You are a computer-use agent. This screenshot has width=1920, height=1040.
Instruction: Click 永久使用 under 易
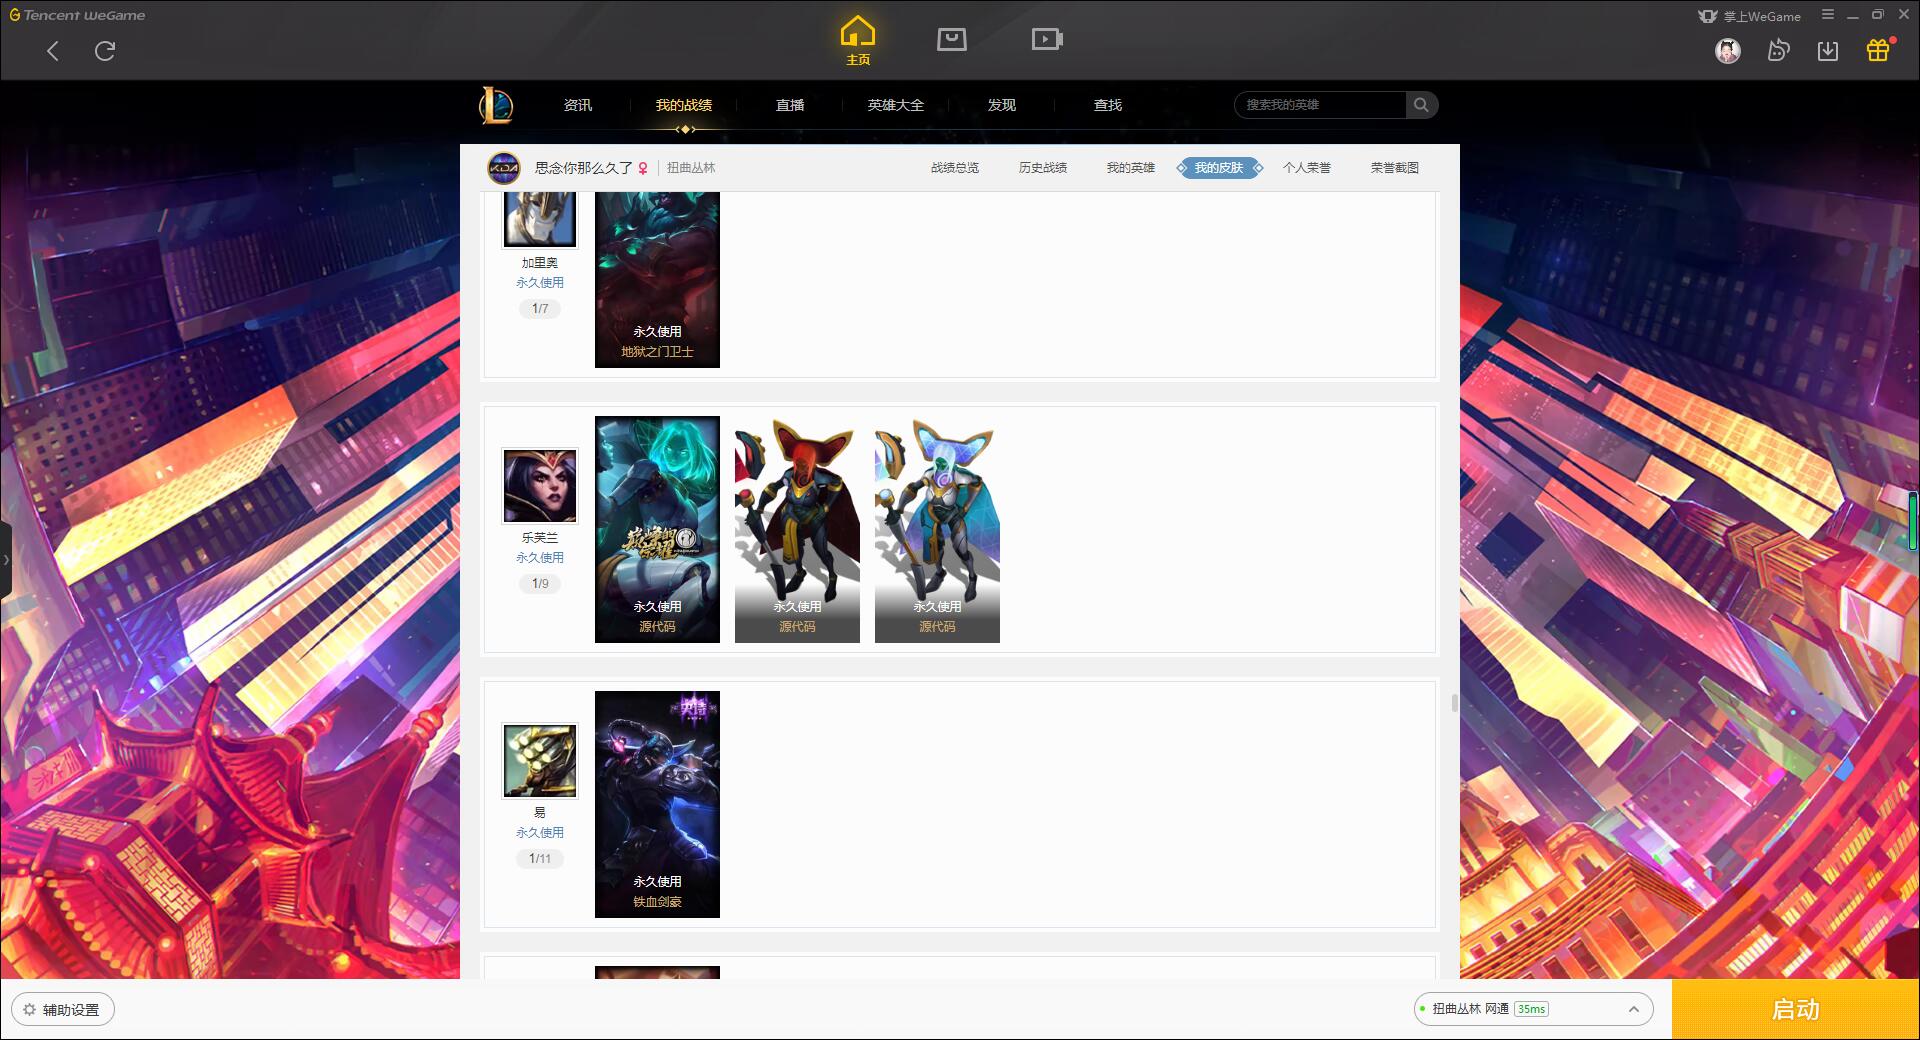[540, 833]
